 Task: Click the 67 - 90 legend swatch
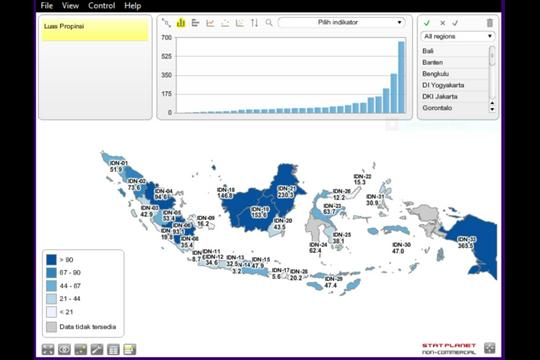pos(51,272)
